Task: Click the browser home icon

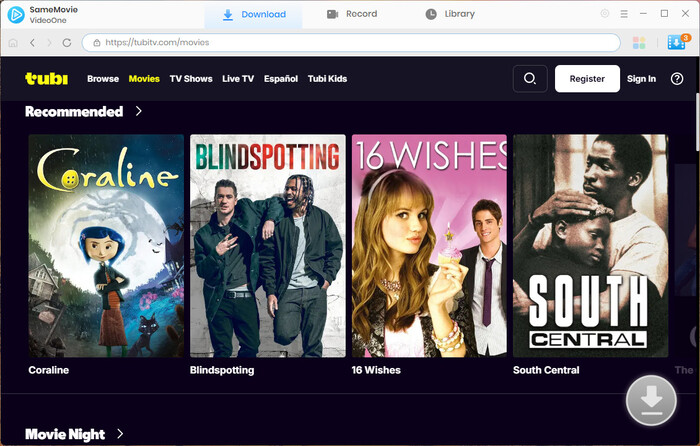Action: click(13, 43)
